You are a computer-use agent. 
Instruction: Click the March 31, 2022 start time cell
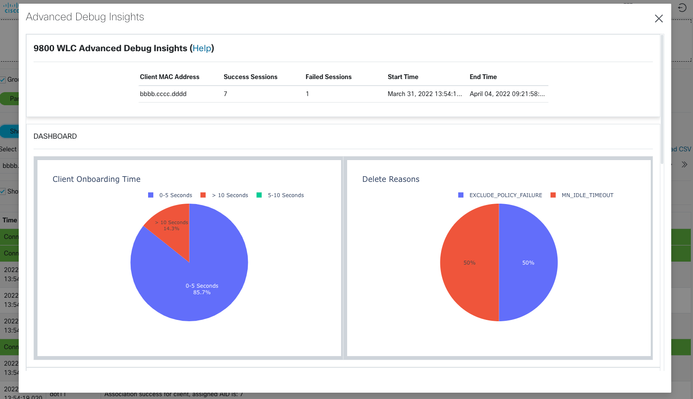coord(425,94)
